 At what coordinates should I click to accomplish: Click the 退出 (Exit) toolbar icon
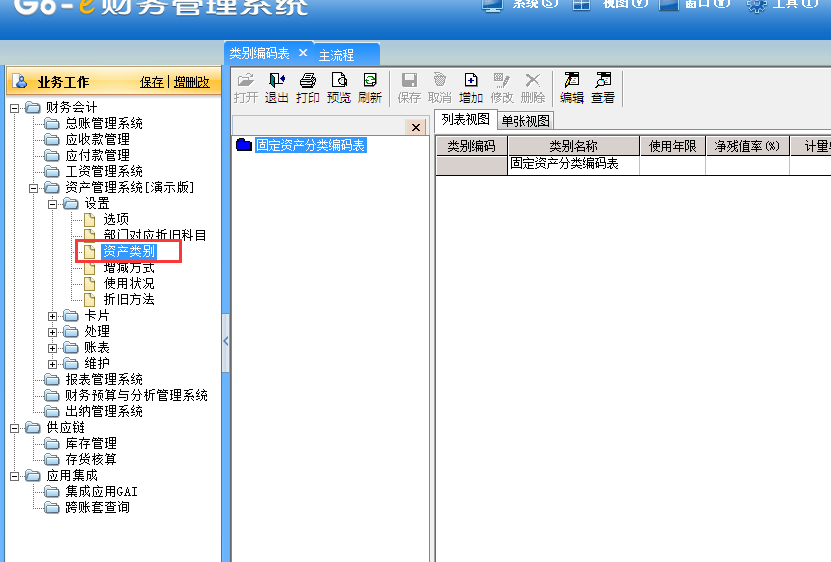[x=276, y=88]
